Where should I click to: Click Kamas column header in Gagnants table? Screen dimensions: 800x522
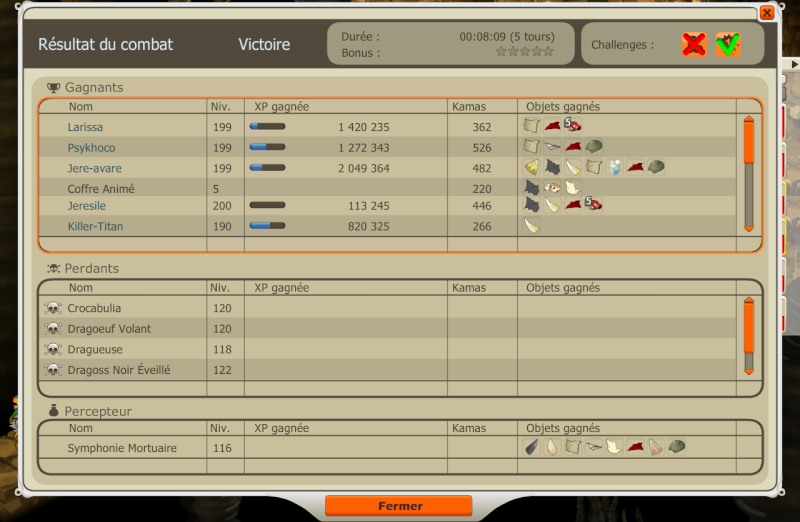click(469, 107)
